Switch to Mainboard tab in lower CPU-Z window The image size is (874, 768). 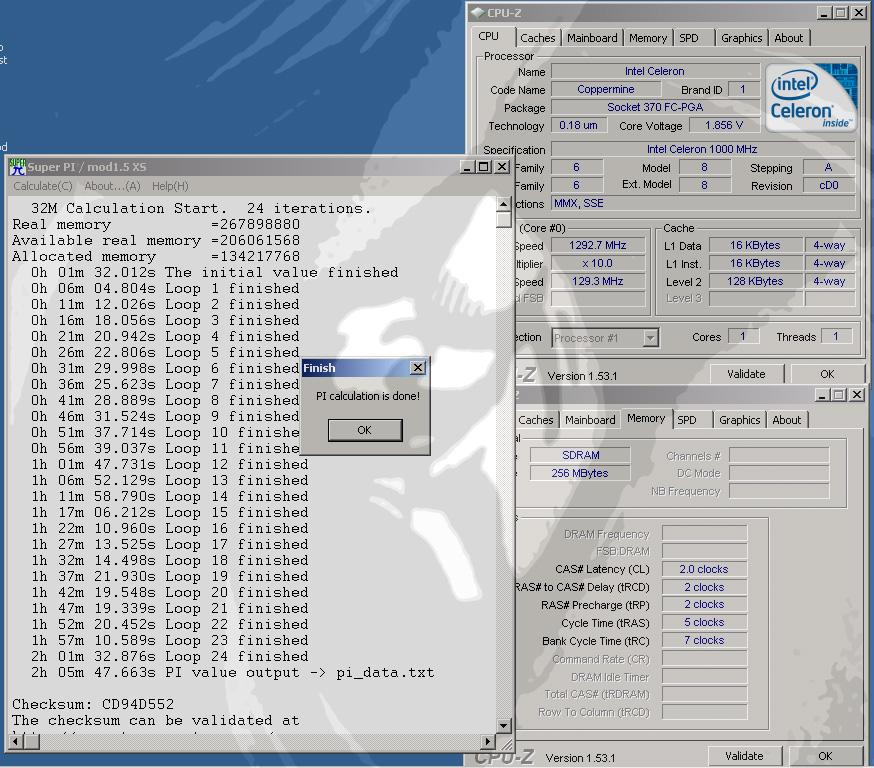pyautogui.click(x=590, y=420)
